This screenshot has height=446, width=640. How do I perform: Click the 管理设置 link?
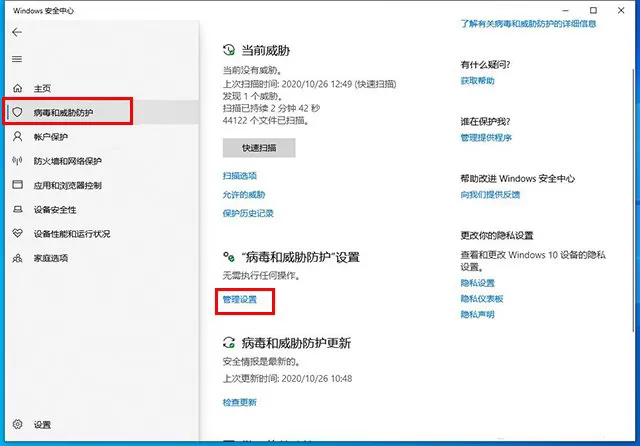pos(240,300)
